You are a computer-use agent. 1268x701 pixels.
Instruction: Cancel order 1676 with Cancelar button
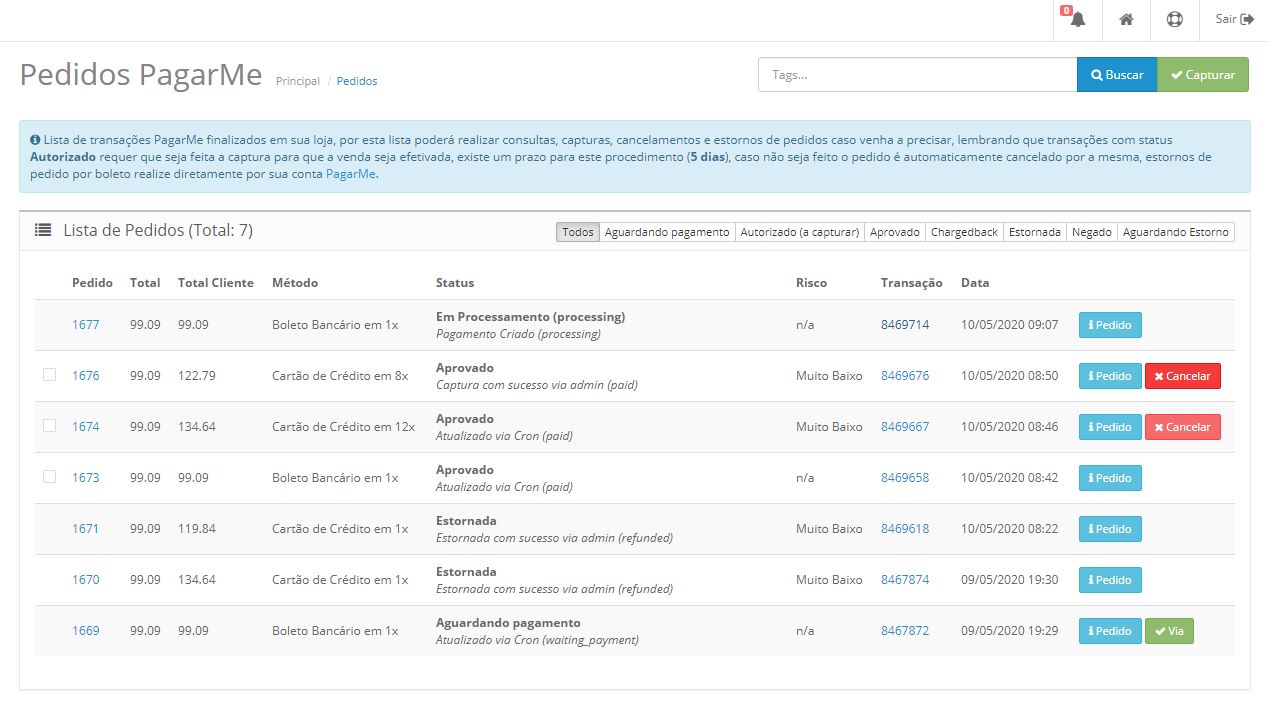coord(1182,376)
